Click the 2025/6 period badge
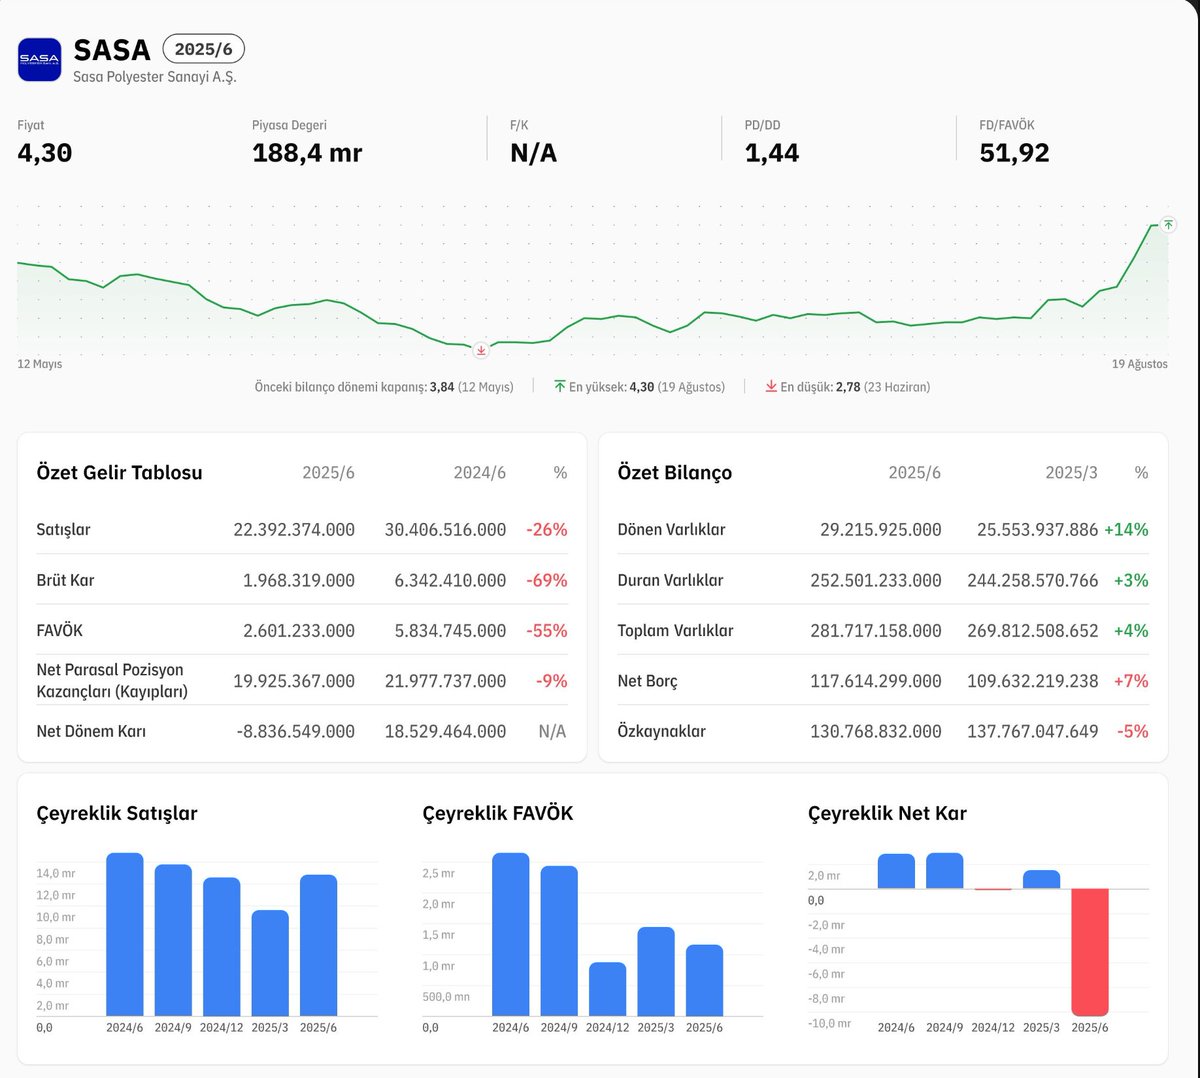Viewport: 1200px width, 1078px height. click(x=204, y=49)
